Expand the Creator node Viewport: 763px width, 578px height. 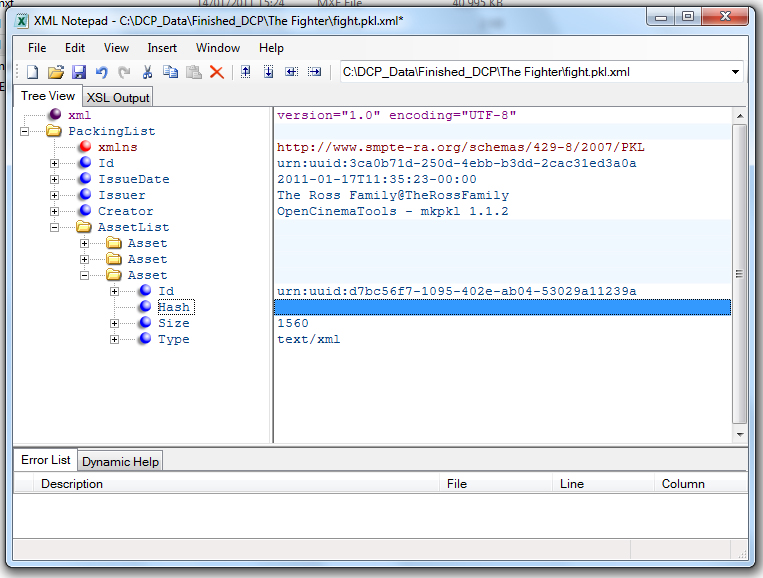coord(54,212)
